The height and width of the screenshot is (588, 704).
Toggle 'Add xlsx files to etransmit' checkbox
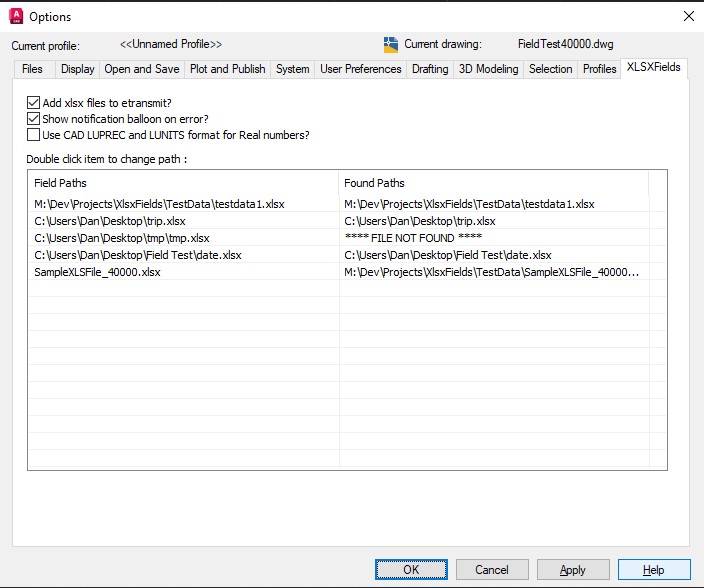point(34,103)
